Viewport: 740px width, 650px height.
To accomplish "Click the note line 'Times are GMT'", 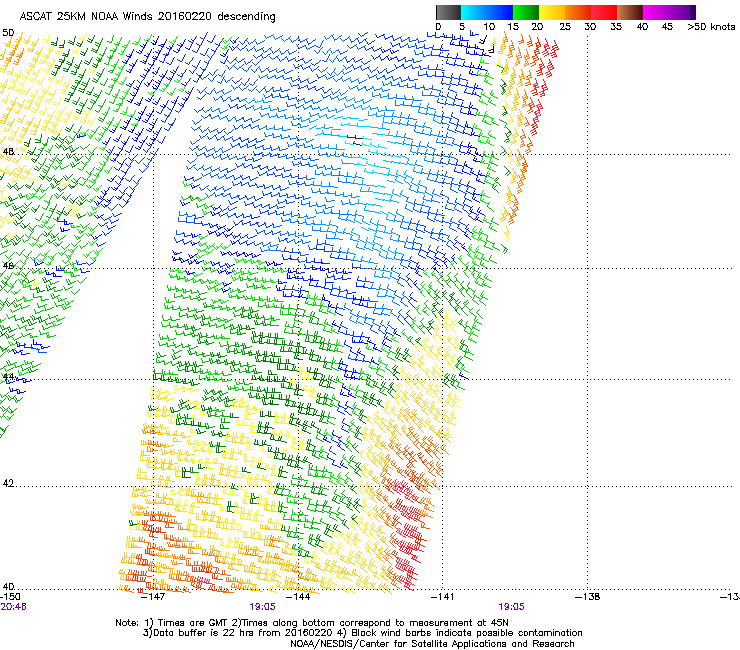I will coord(190,623).
